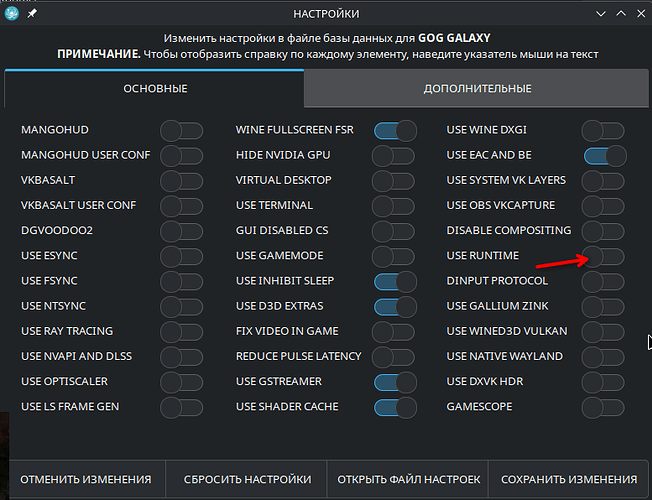Maximize window using the up chevron
Image resolution: width=652 pixels, height=500 pixels.
click(617, 14)
